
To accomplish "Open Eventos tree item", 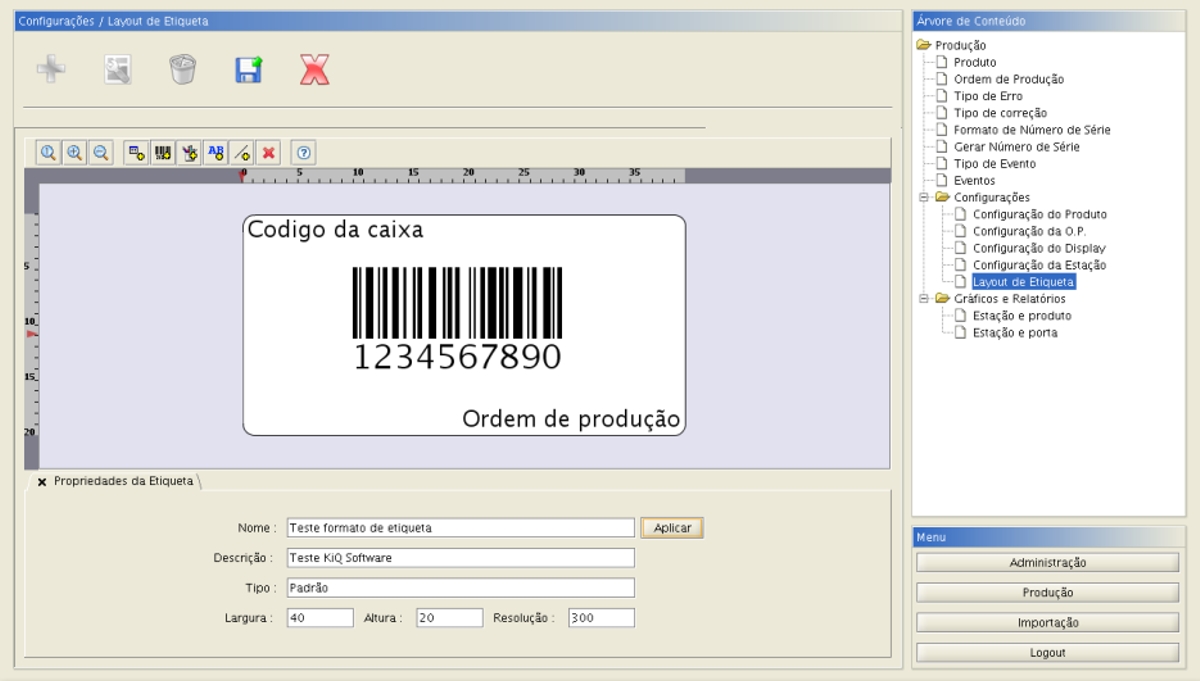I will coord(974,181).
